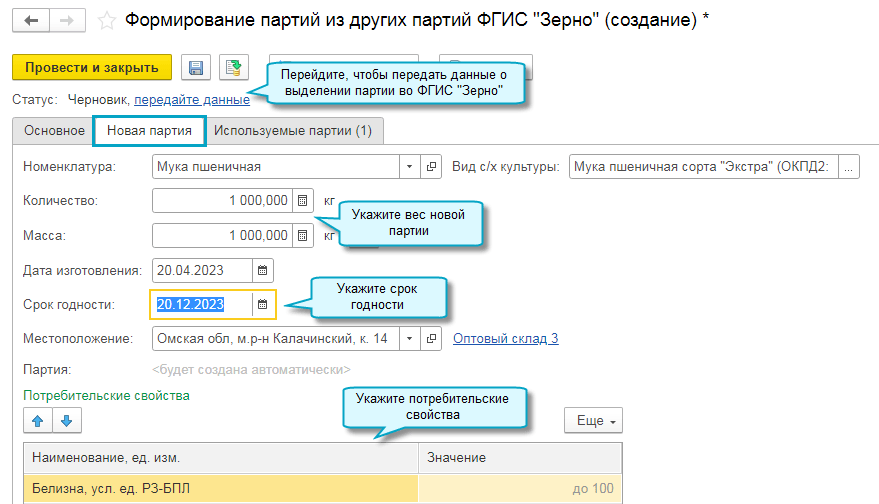Click the Срок годности date field
The height and width of the screenshot is (504, 879).
(202, 304)
